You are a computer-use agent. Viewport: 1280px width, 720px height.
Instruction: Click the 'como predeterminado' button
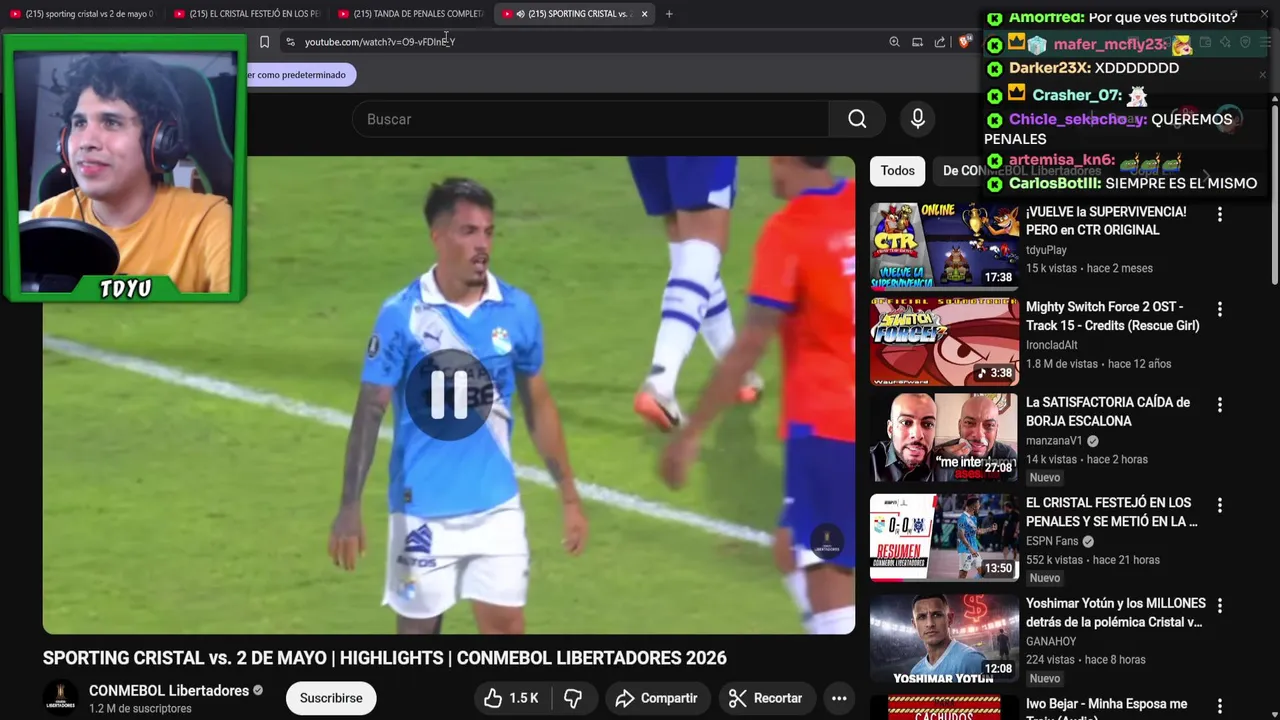click(300, 75)
